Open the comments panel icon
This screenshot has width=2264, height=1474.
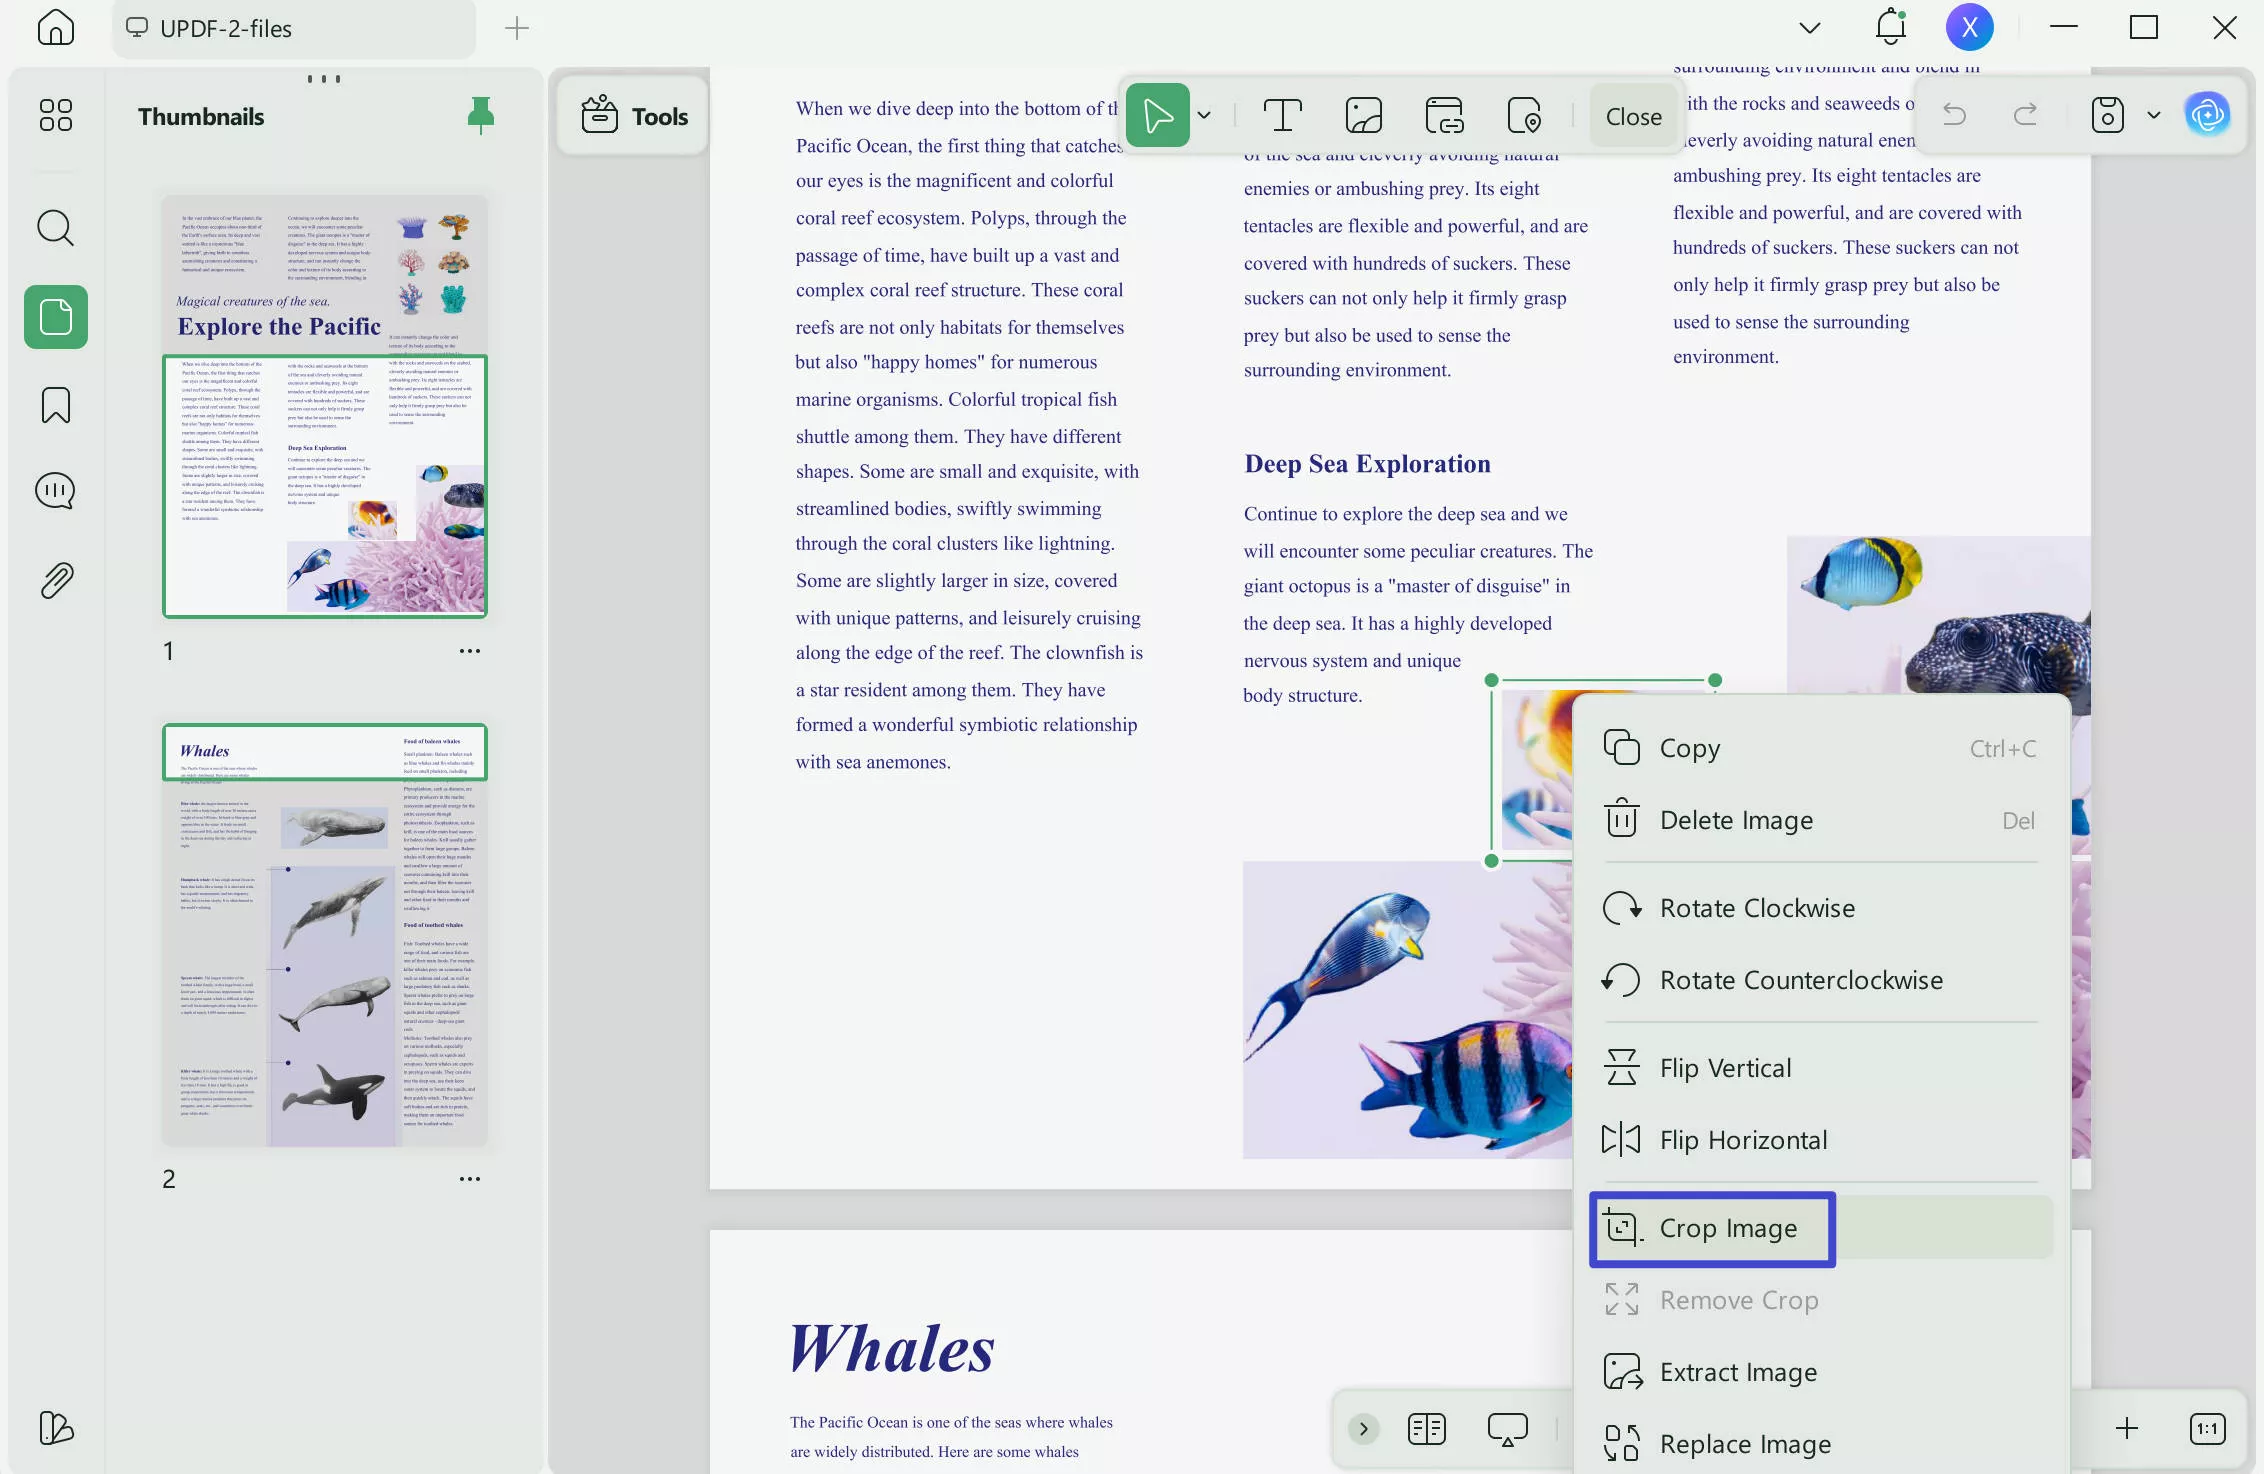tap(55, 491)
